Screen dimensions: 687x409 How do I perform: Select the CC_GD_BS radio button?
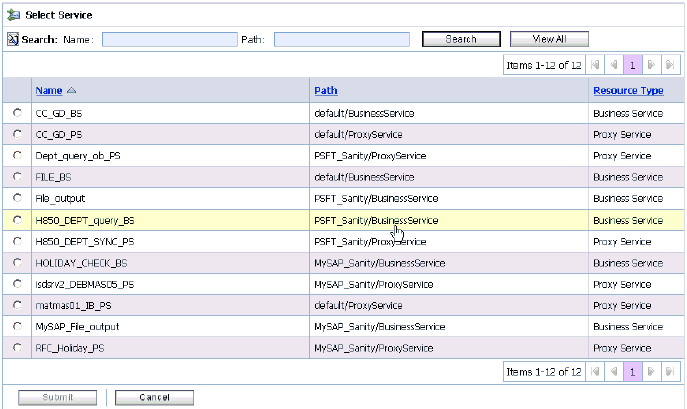[17, 113]
